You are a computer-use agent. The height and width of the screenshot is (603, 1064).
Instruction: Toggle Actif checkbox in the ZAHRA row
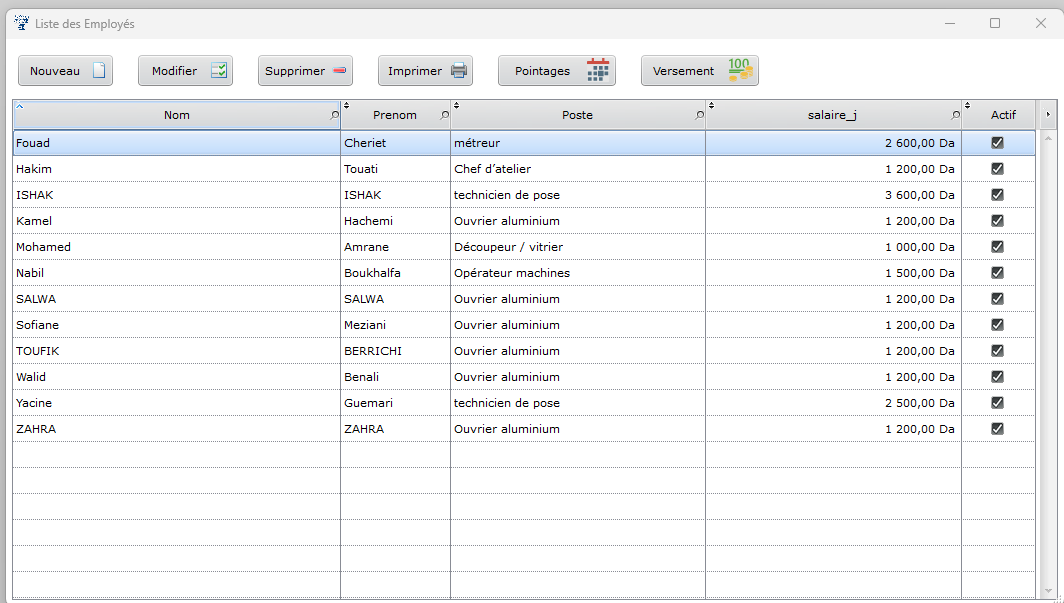click(997, 429)
